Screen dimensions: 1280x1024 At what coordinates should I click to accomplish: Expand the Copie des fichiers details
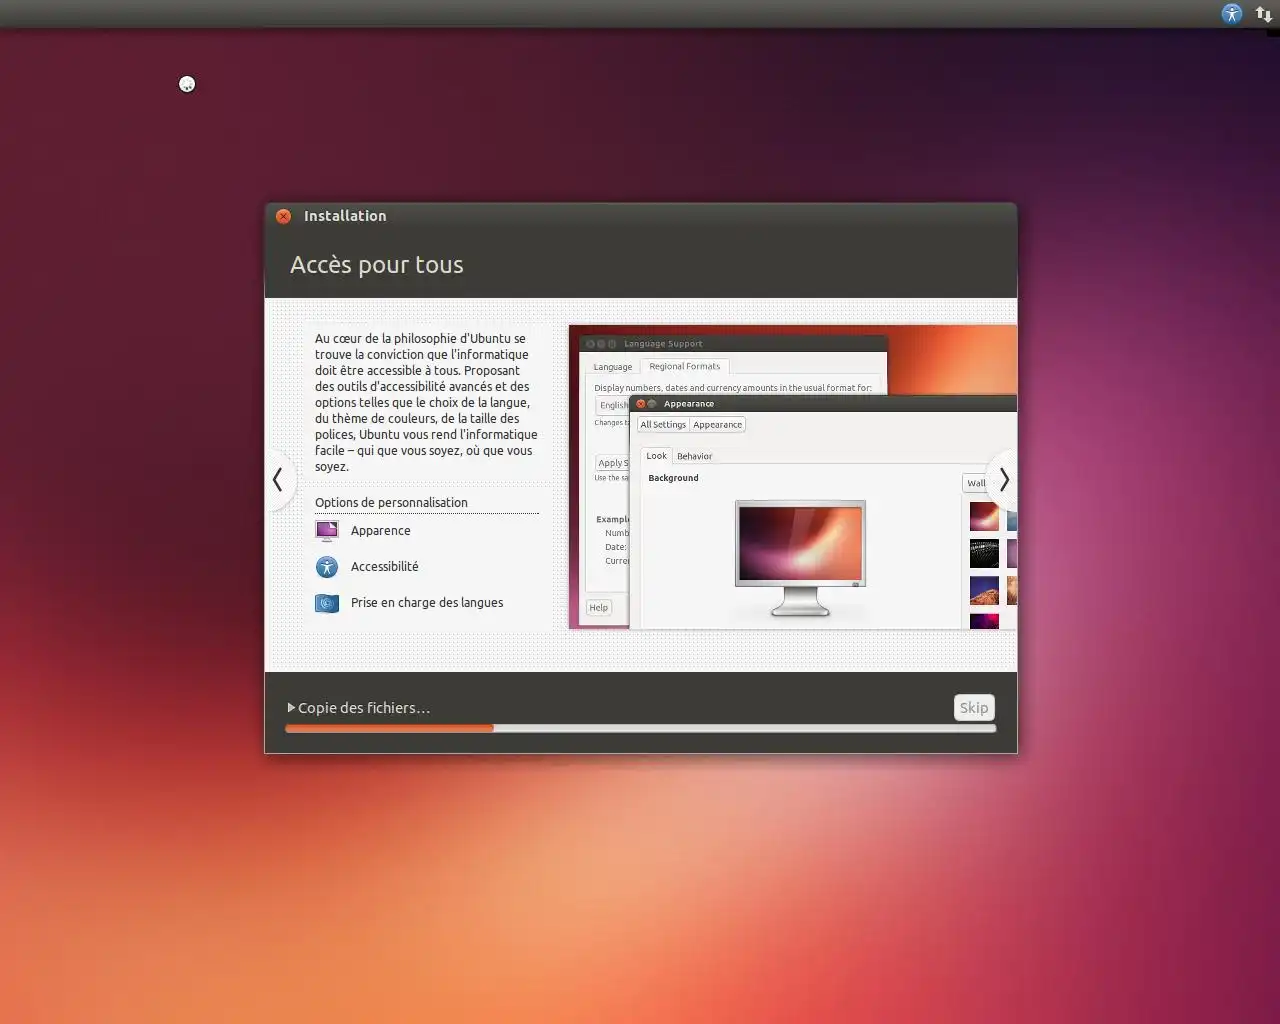[291, 707]
